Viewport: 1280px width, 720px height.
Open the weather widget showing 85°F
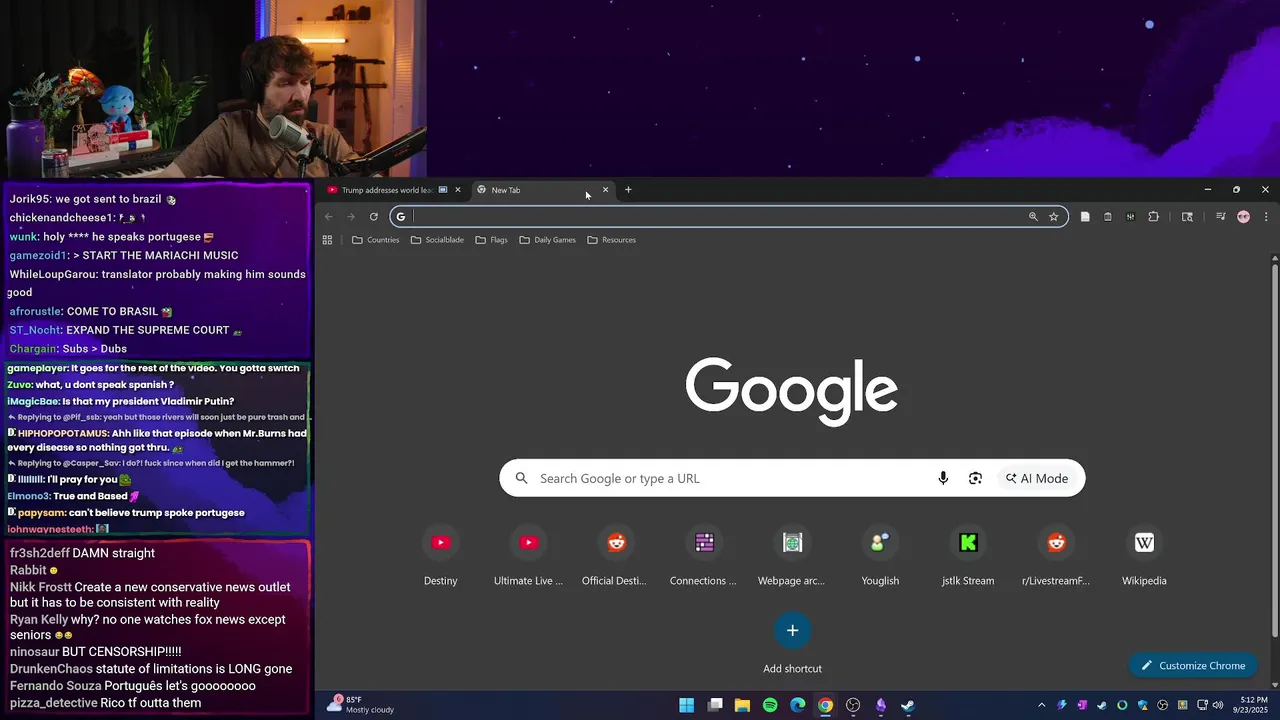362,705
